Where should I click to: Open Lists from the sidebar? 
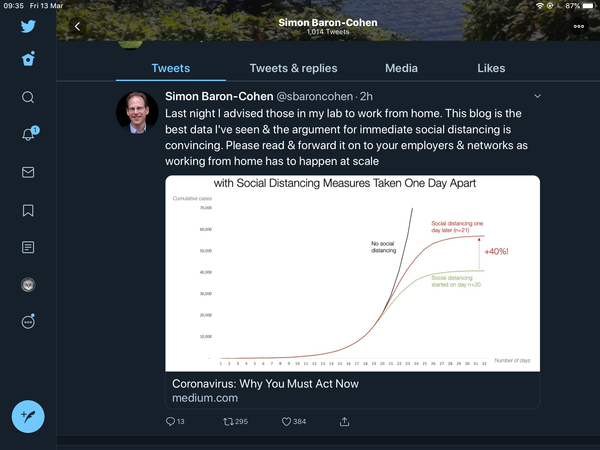tap(28, 247)
